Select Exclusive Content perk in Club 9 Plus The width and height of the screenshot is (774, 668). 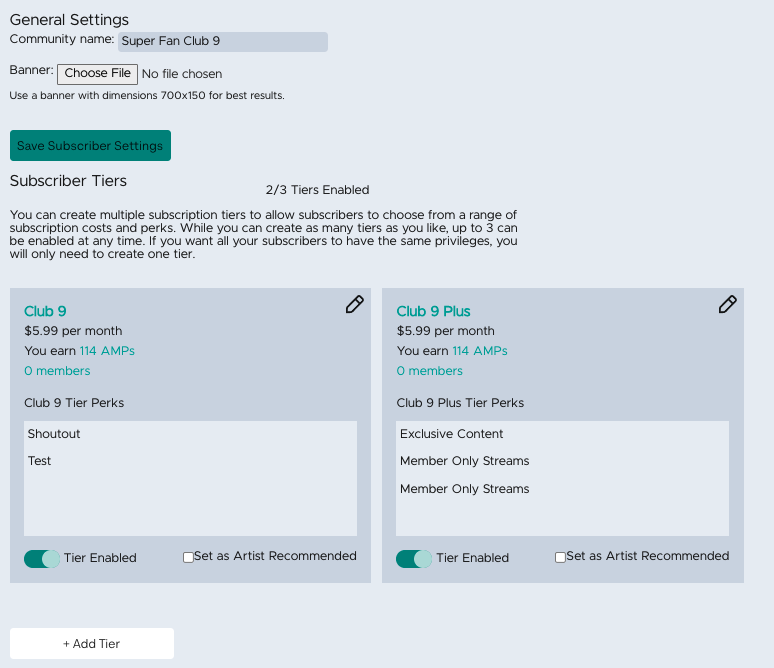coord(451,434)
